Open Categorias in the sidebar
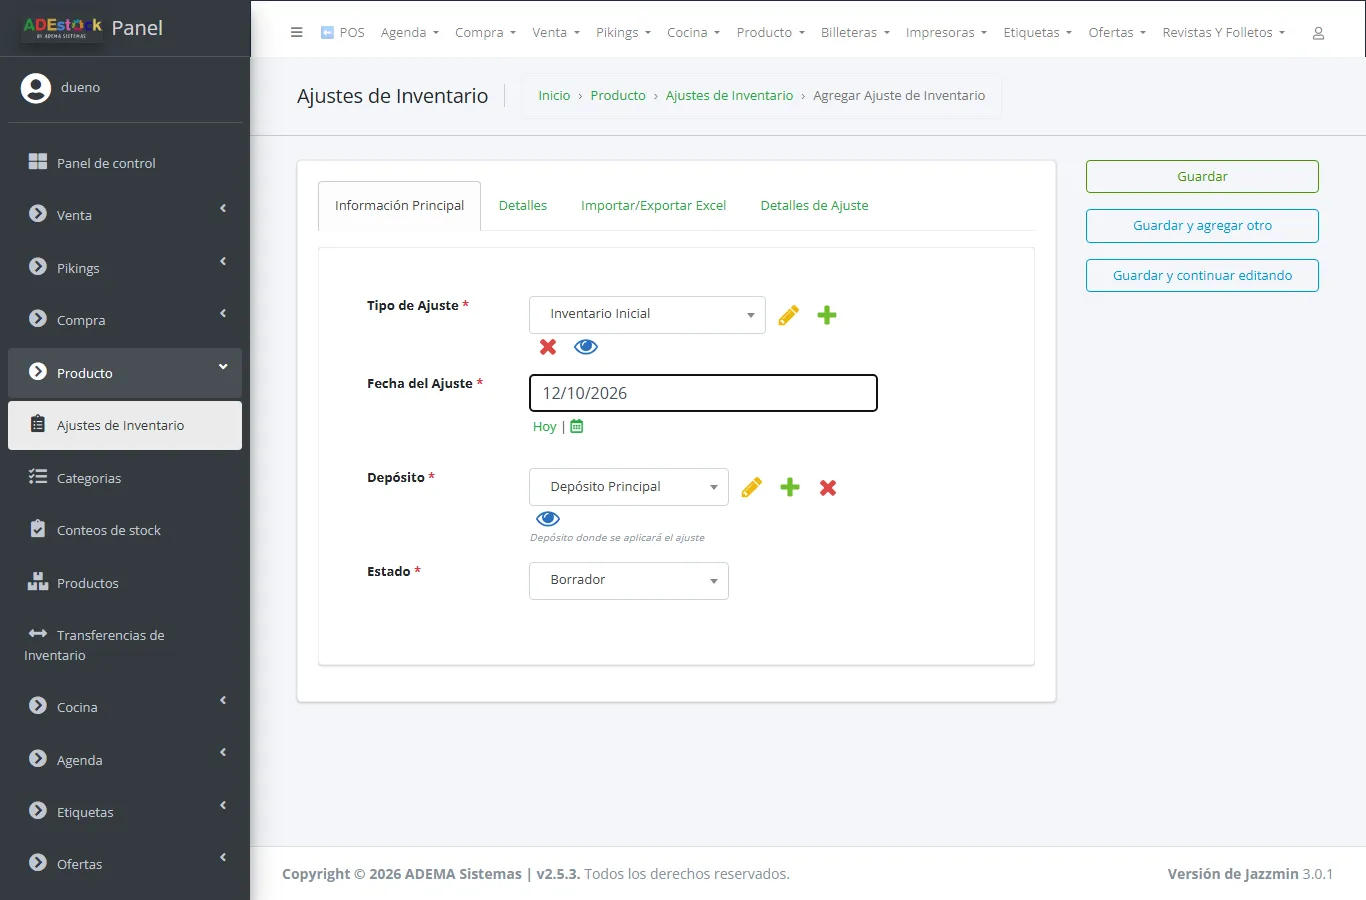This screenshot has height=900, width=1366. click(x=125, y=478)
